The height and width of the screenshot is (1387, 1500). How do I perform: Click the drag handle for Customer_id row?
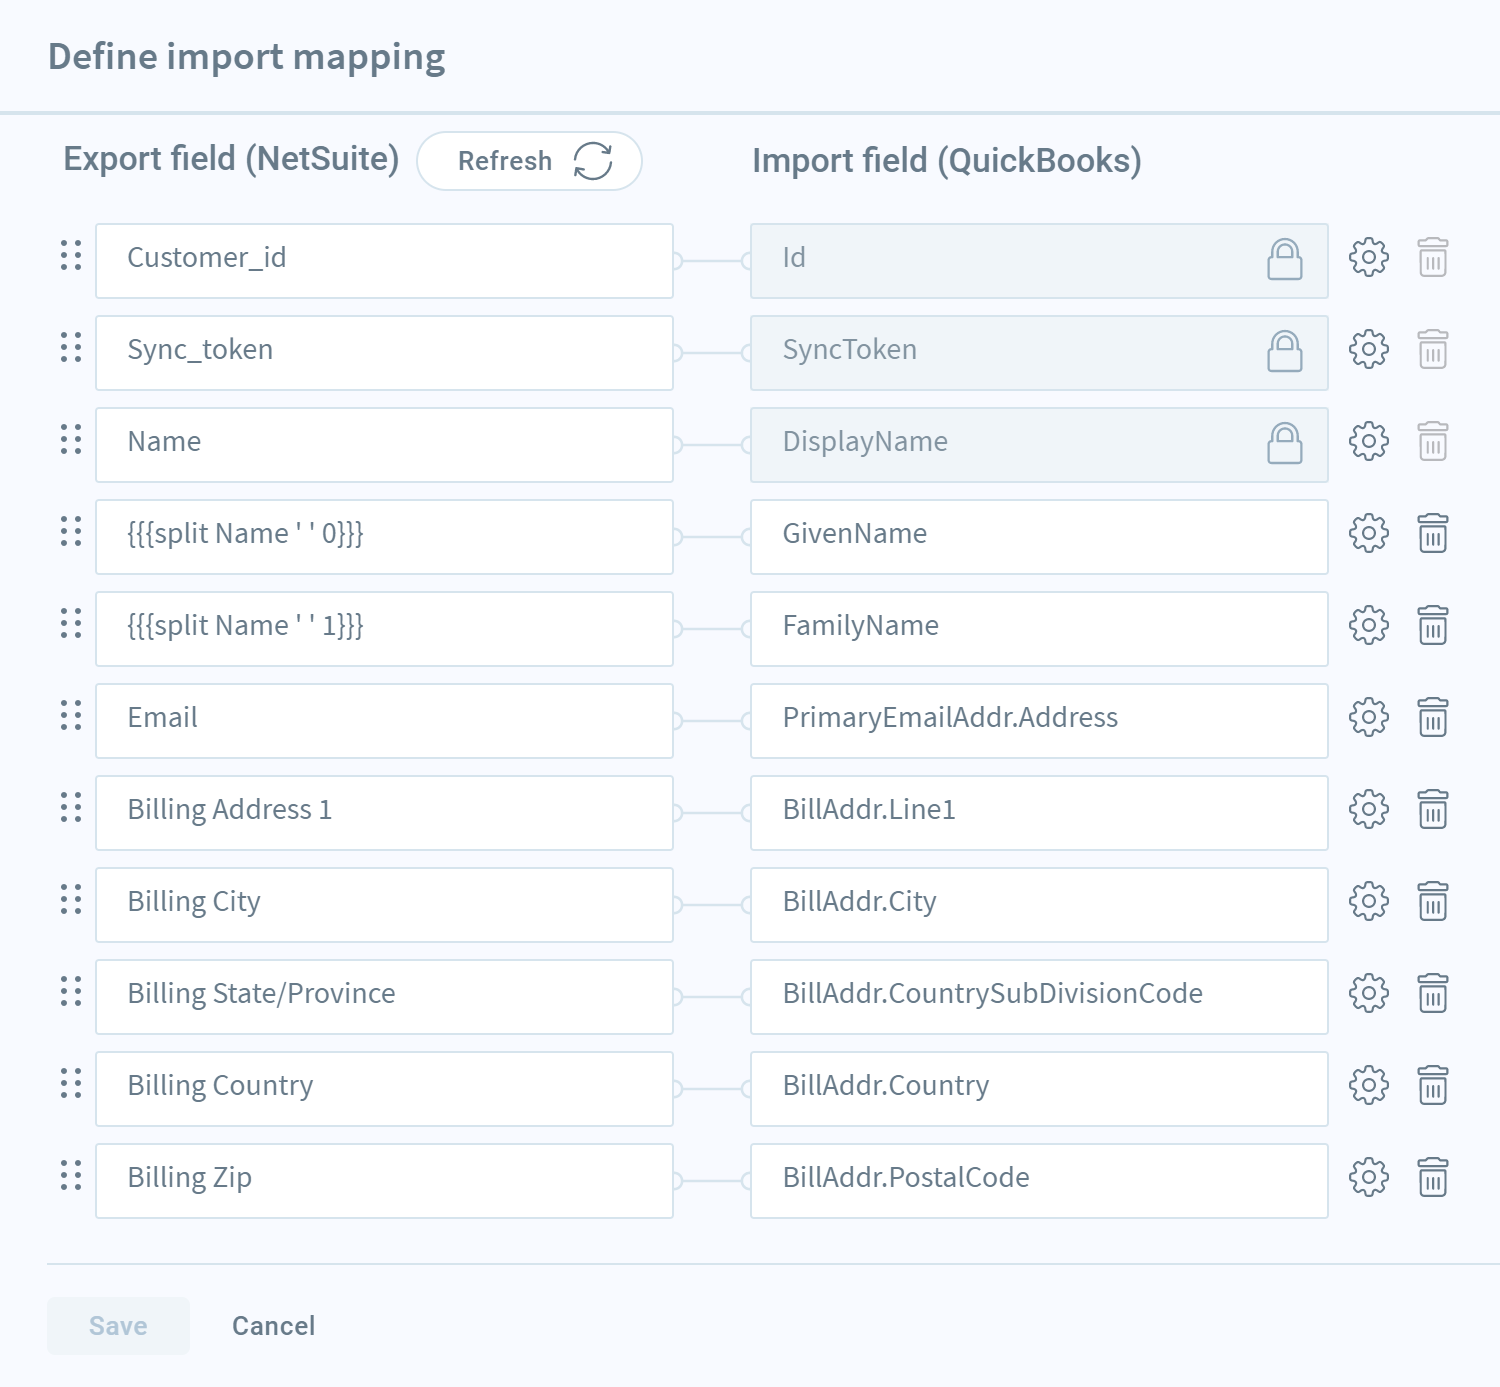pos(71,256)
